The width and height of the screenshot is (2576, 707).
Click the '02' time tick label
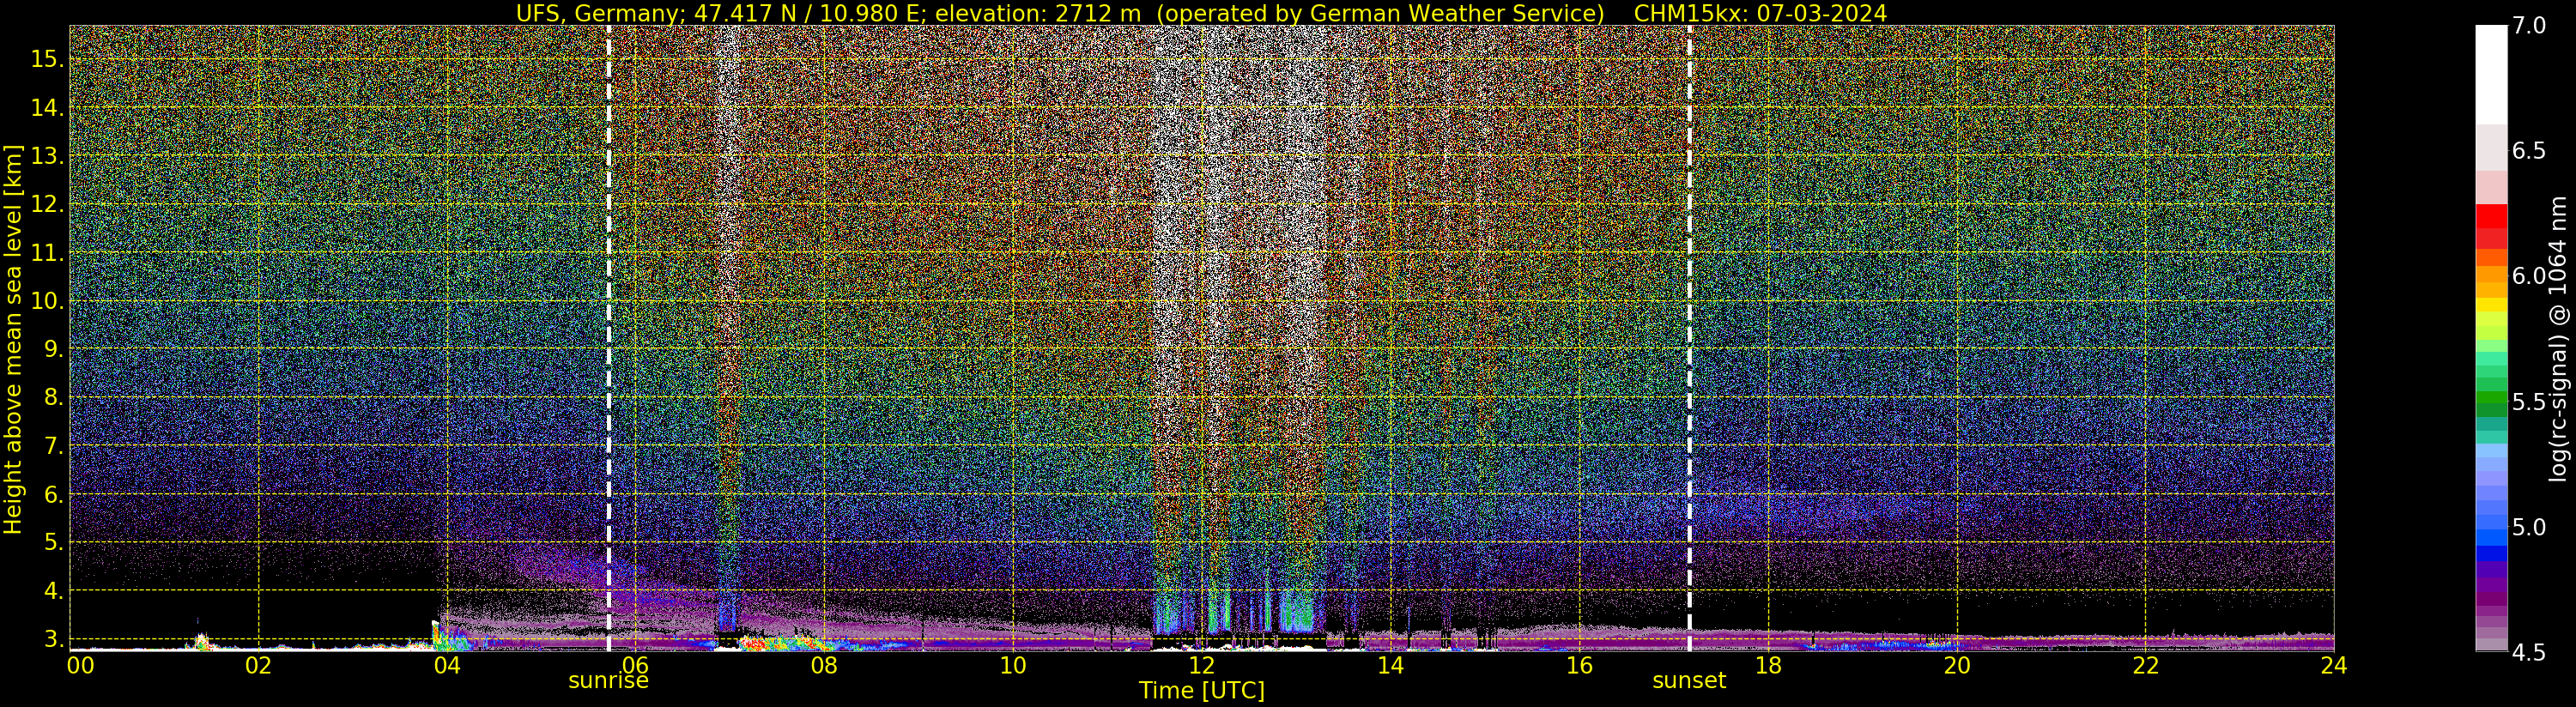pos(258,665)
